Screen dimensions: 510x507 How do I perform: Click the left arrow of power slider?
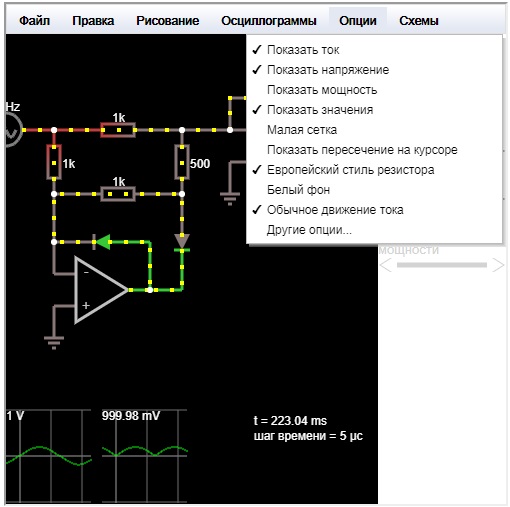tap(385, 265)
